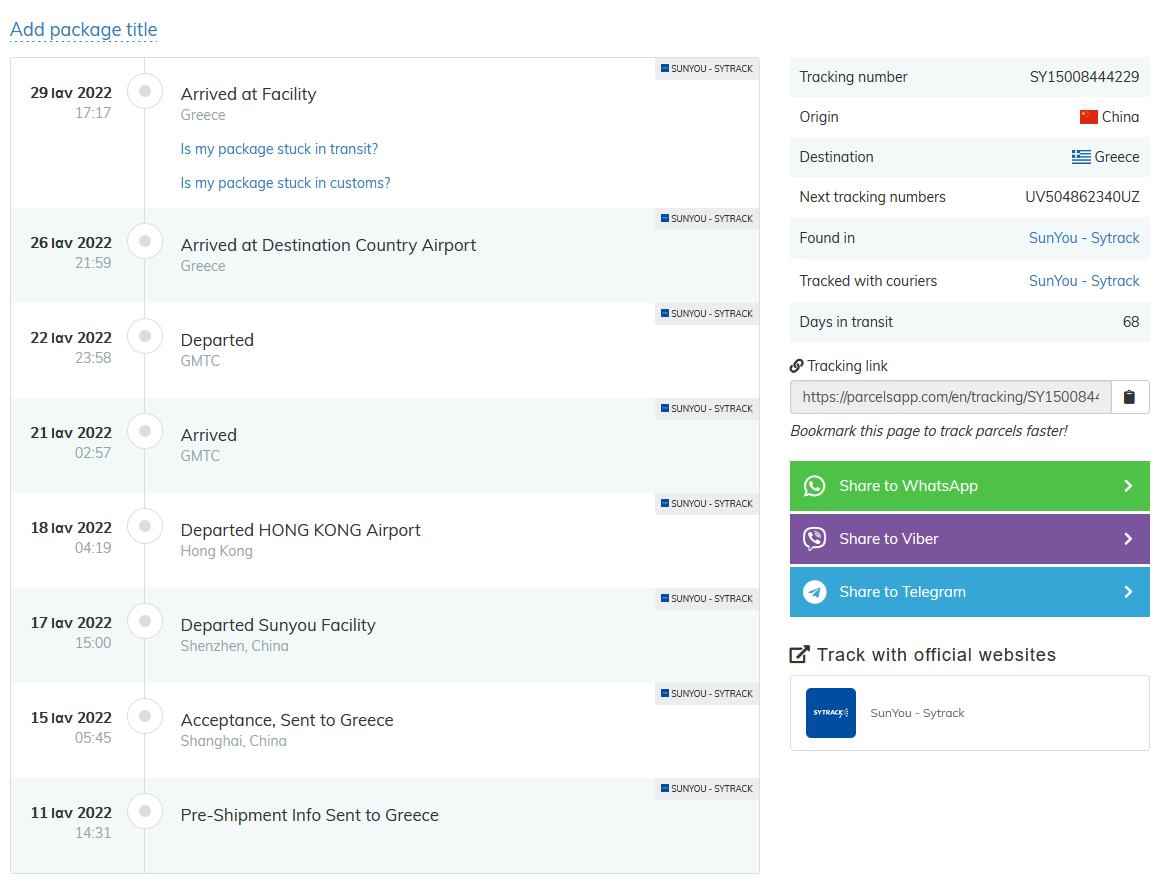Click 'Departed Sunyou Facility' event title
Screen dimensions: 1175x889
pyautogui.click(x=278, y=625)
